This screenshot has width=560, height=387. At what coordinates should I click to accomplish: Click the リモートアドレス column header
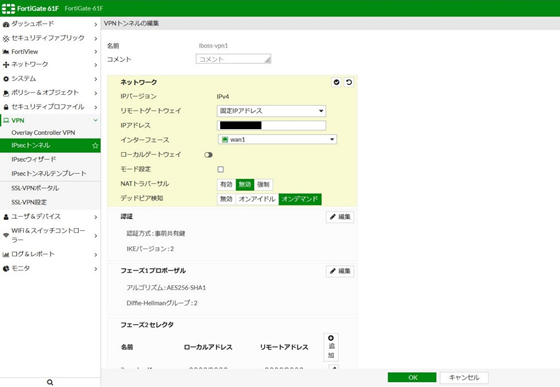click(284, 347)
